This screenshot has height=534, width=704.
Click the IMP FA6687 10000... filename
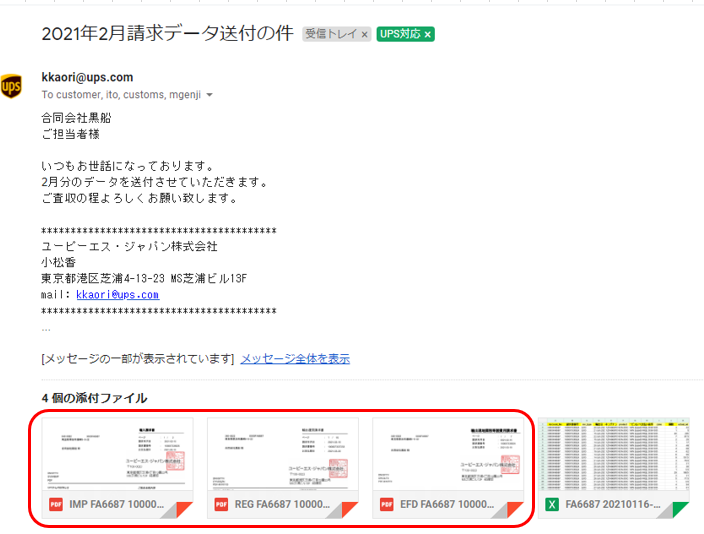click(117, 504)
